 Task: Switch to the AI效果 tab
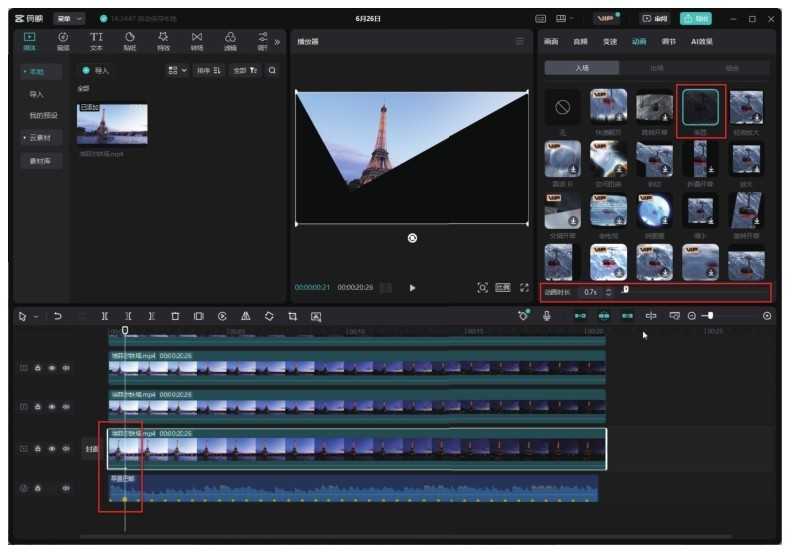702,42
